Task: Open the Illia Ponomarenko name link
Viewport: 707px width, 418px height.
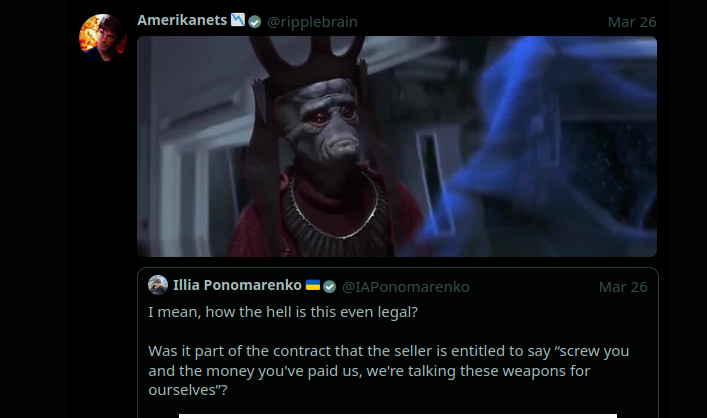Action: (x=237, y=285)
